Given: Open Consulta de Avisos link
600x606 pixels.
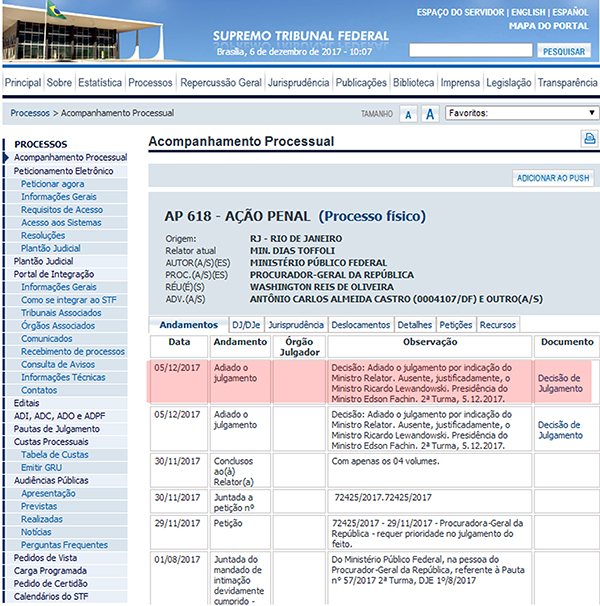Looking at the screenshot, I should (58, 364).
